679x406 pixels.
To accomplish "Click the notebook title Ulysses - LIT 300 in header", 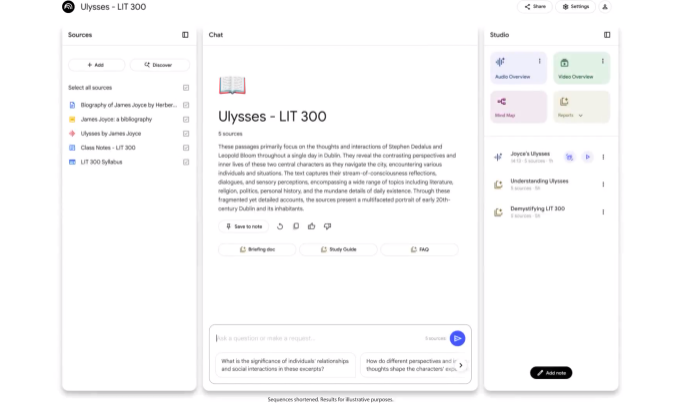I will [113, 7].
